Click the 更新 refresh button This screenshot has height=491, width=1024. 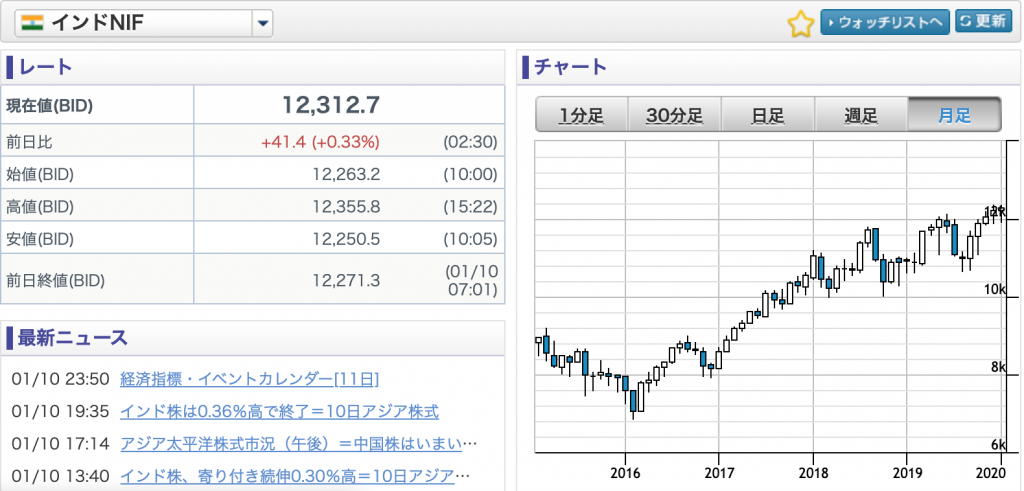click(984, 21)
